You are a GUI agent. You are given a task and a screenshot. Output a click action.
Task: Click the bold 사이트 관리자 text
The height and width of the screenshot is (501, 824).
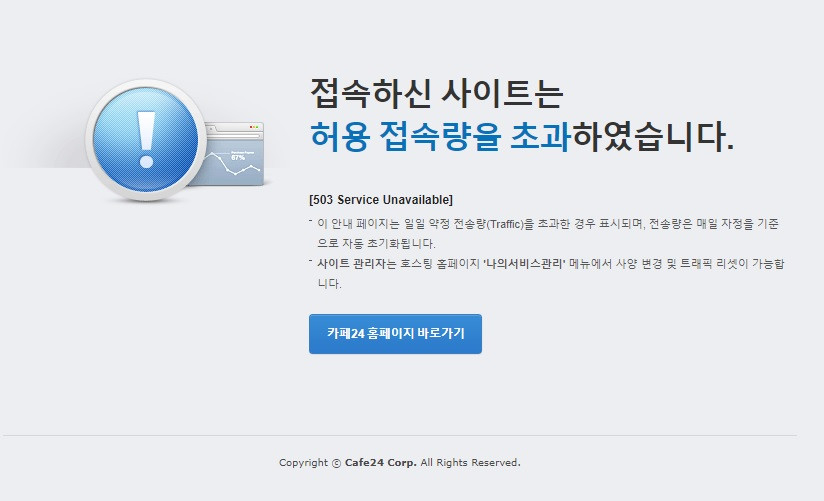pos(351,263)
